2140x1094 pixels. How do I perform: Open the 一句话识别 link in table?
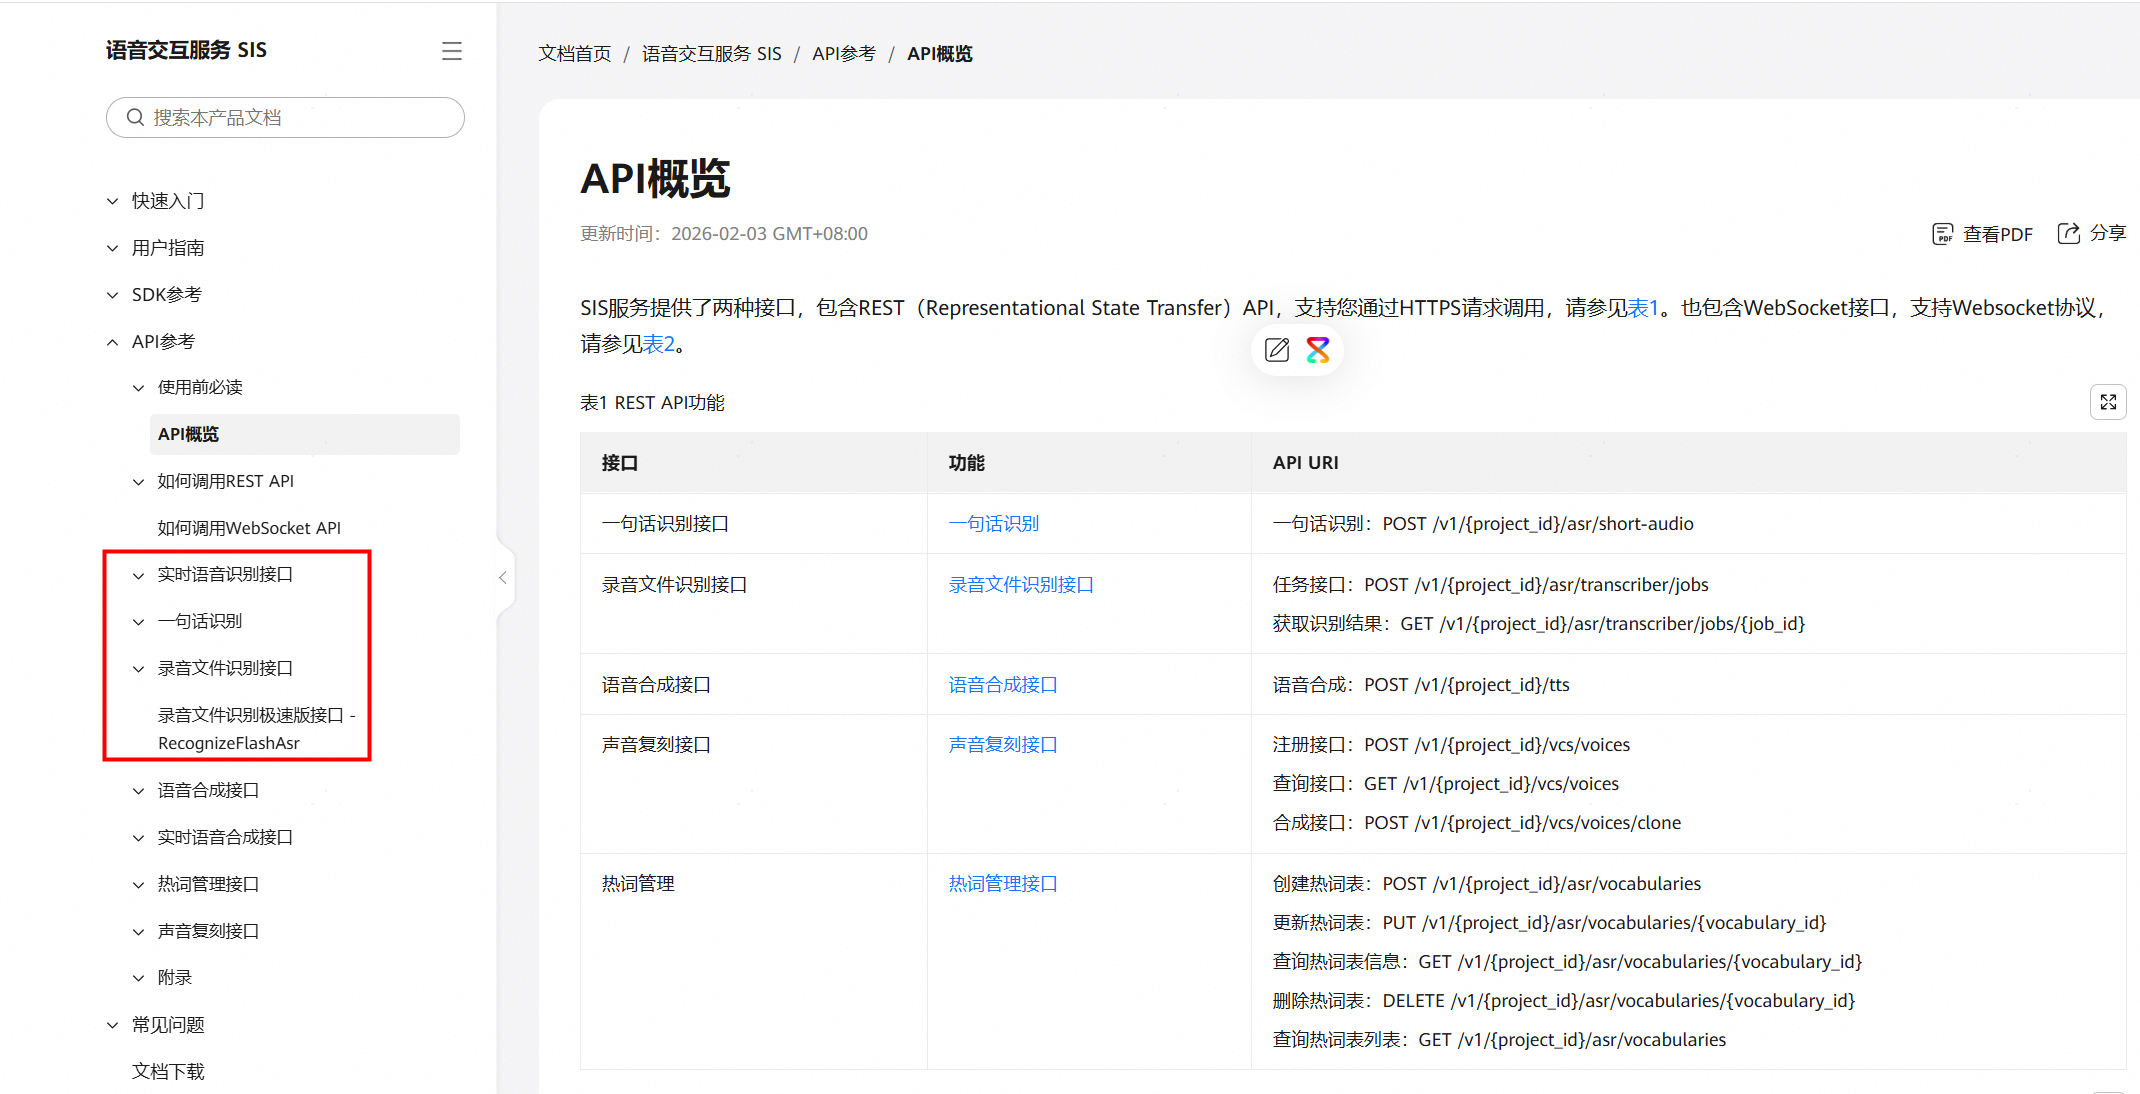(993, 524)
